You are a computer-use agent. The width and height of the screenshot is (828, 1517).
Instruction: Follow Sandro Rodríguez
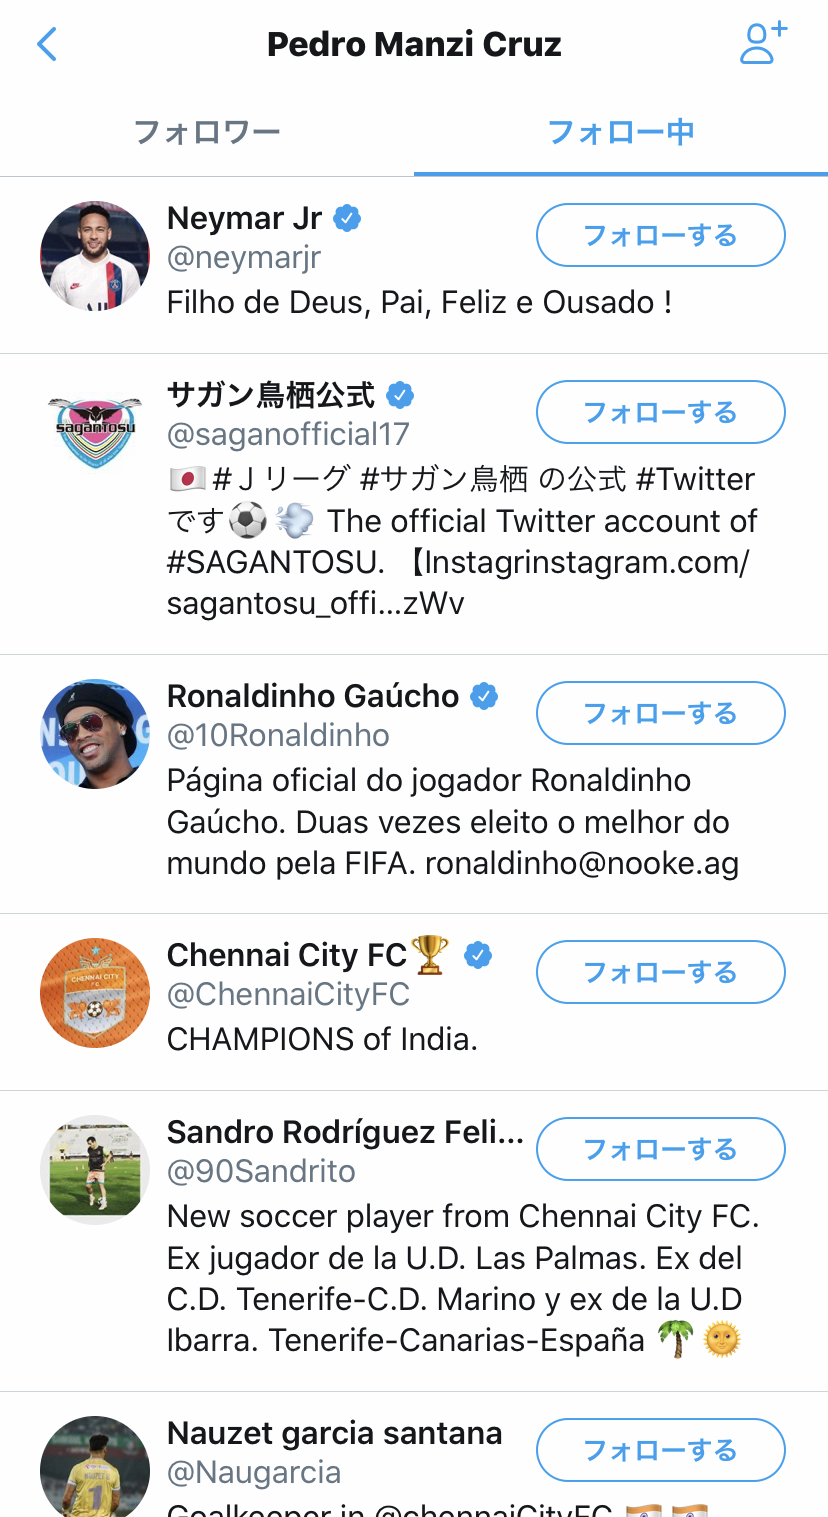660,1149
